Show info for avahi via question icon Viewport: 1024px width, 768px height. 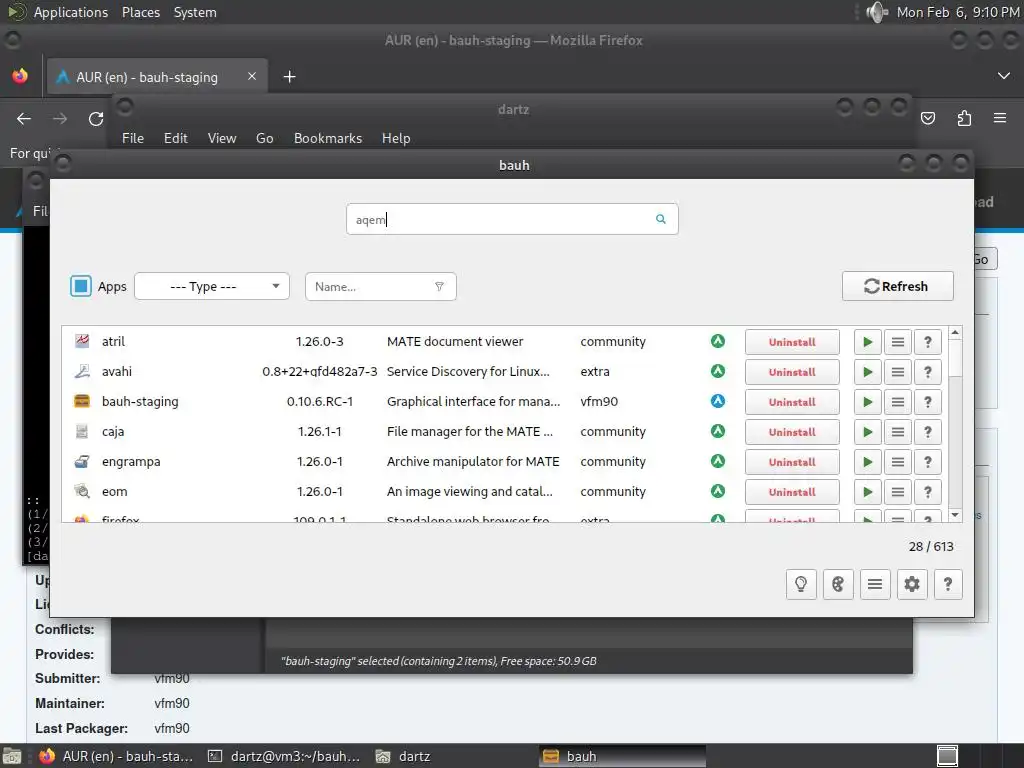(927, 372)
